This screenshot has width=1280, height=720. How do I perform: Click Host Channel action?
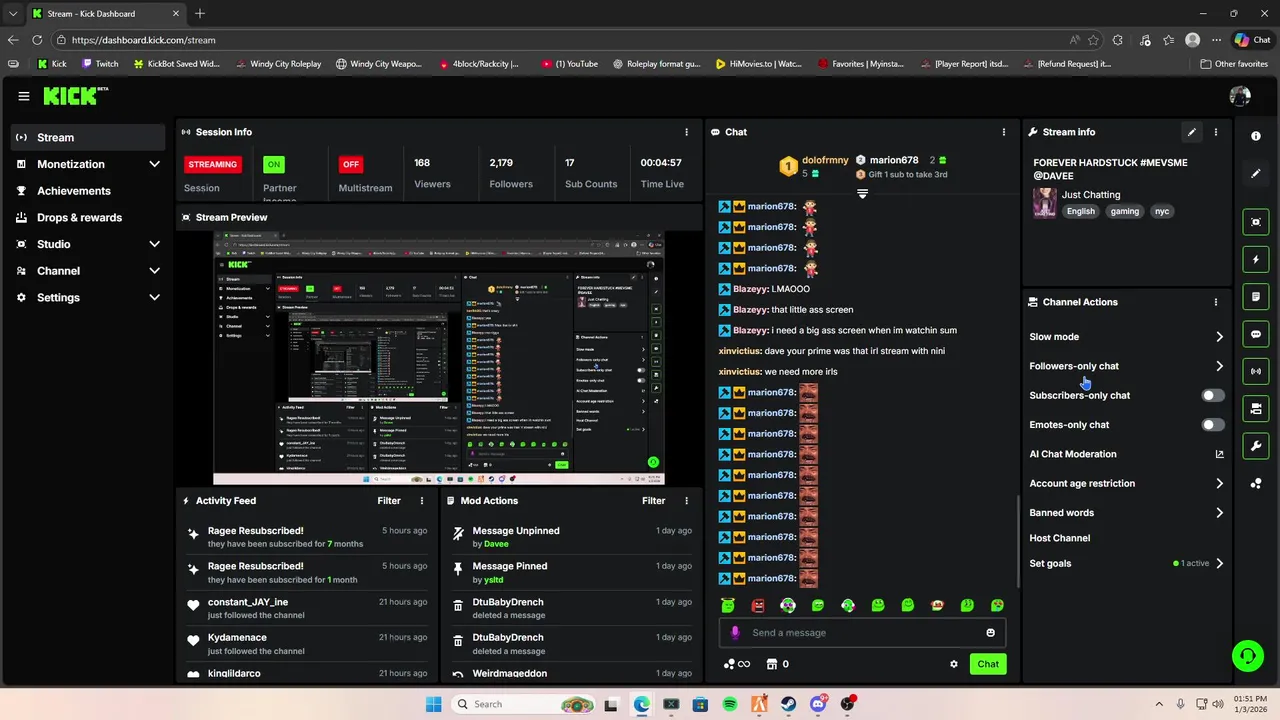pyautogui.click(x=1059, y=538)
